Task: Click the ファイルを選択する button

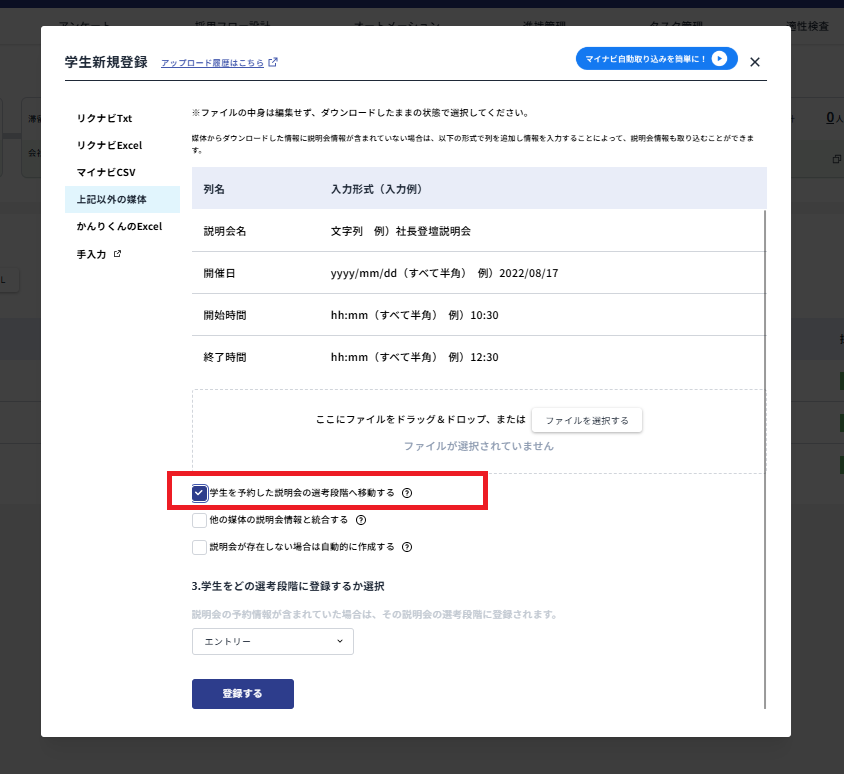Action: click(588, 419)
